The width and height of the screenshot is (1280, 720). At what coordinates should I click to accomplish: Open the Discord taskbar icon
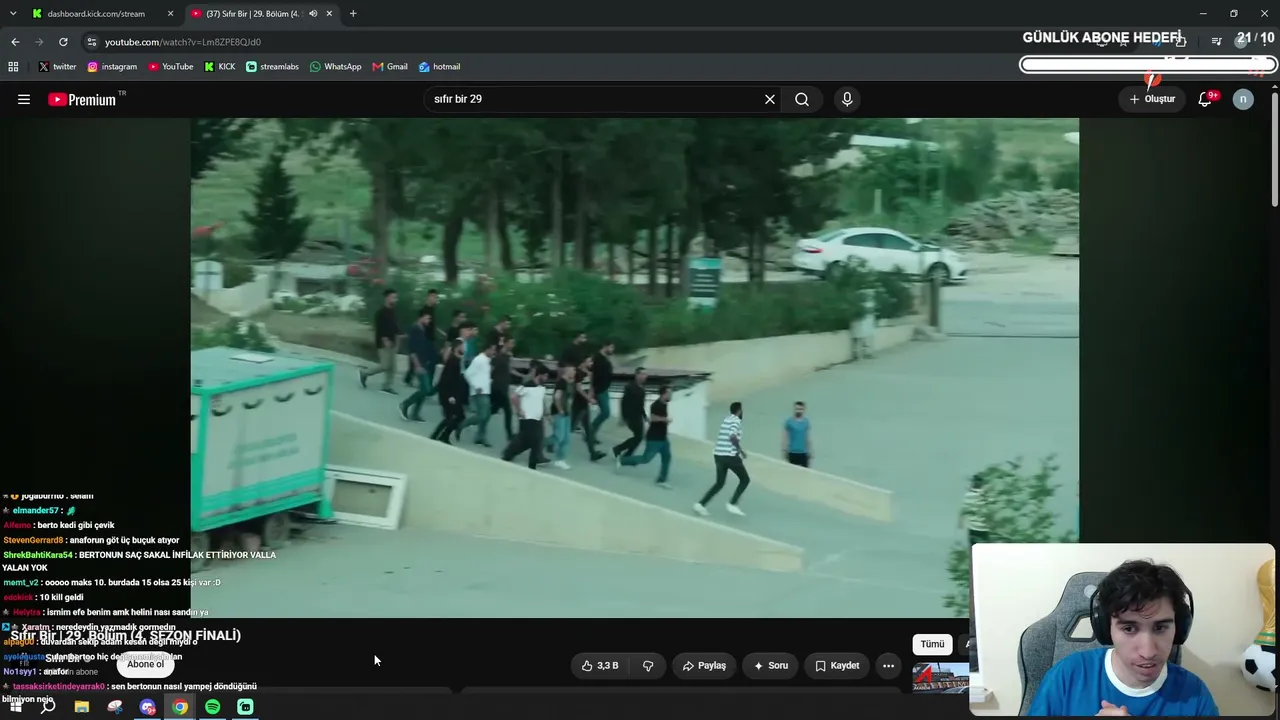[148, 707]
